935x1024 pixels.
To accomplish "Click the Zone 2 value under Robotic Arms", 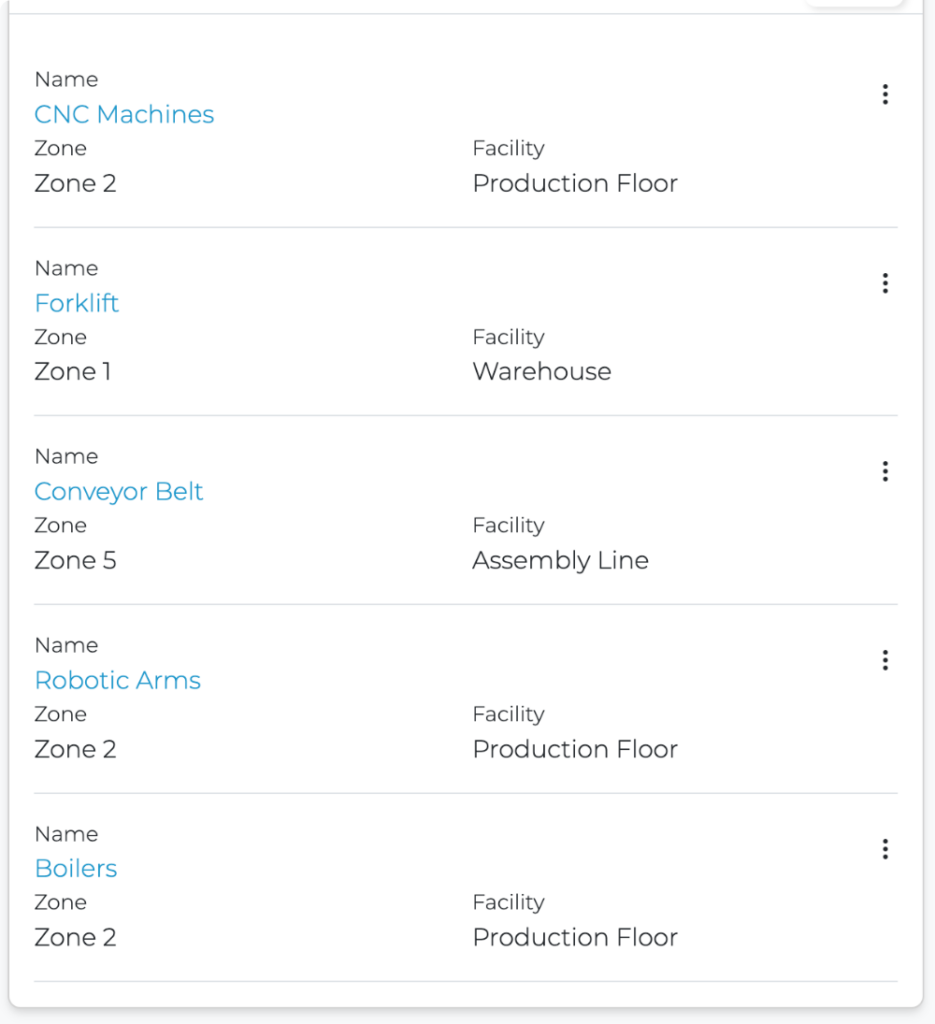I will (x=76, y=750).
